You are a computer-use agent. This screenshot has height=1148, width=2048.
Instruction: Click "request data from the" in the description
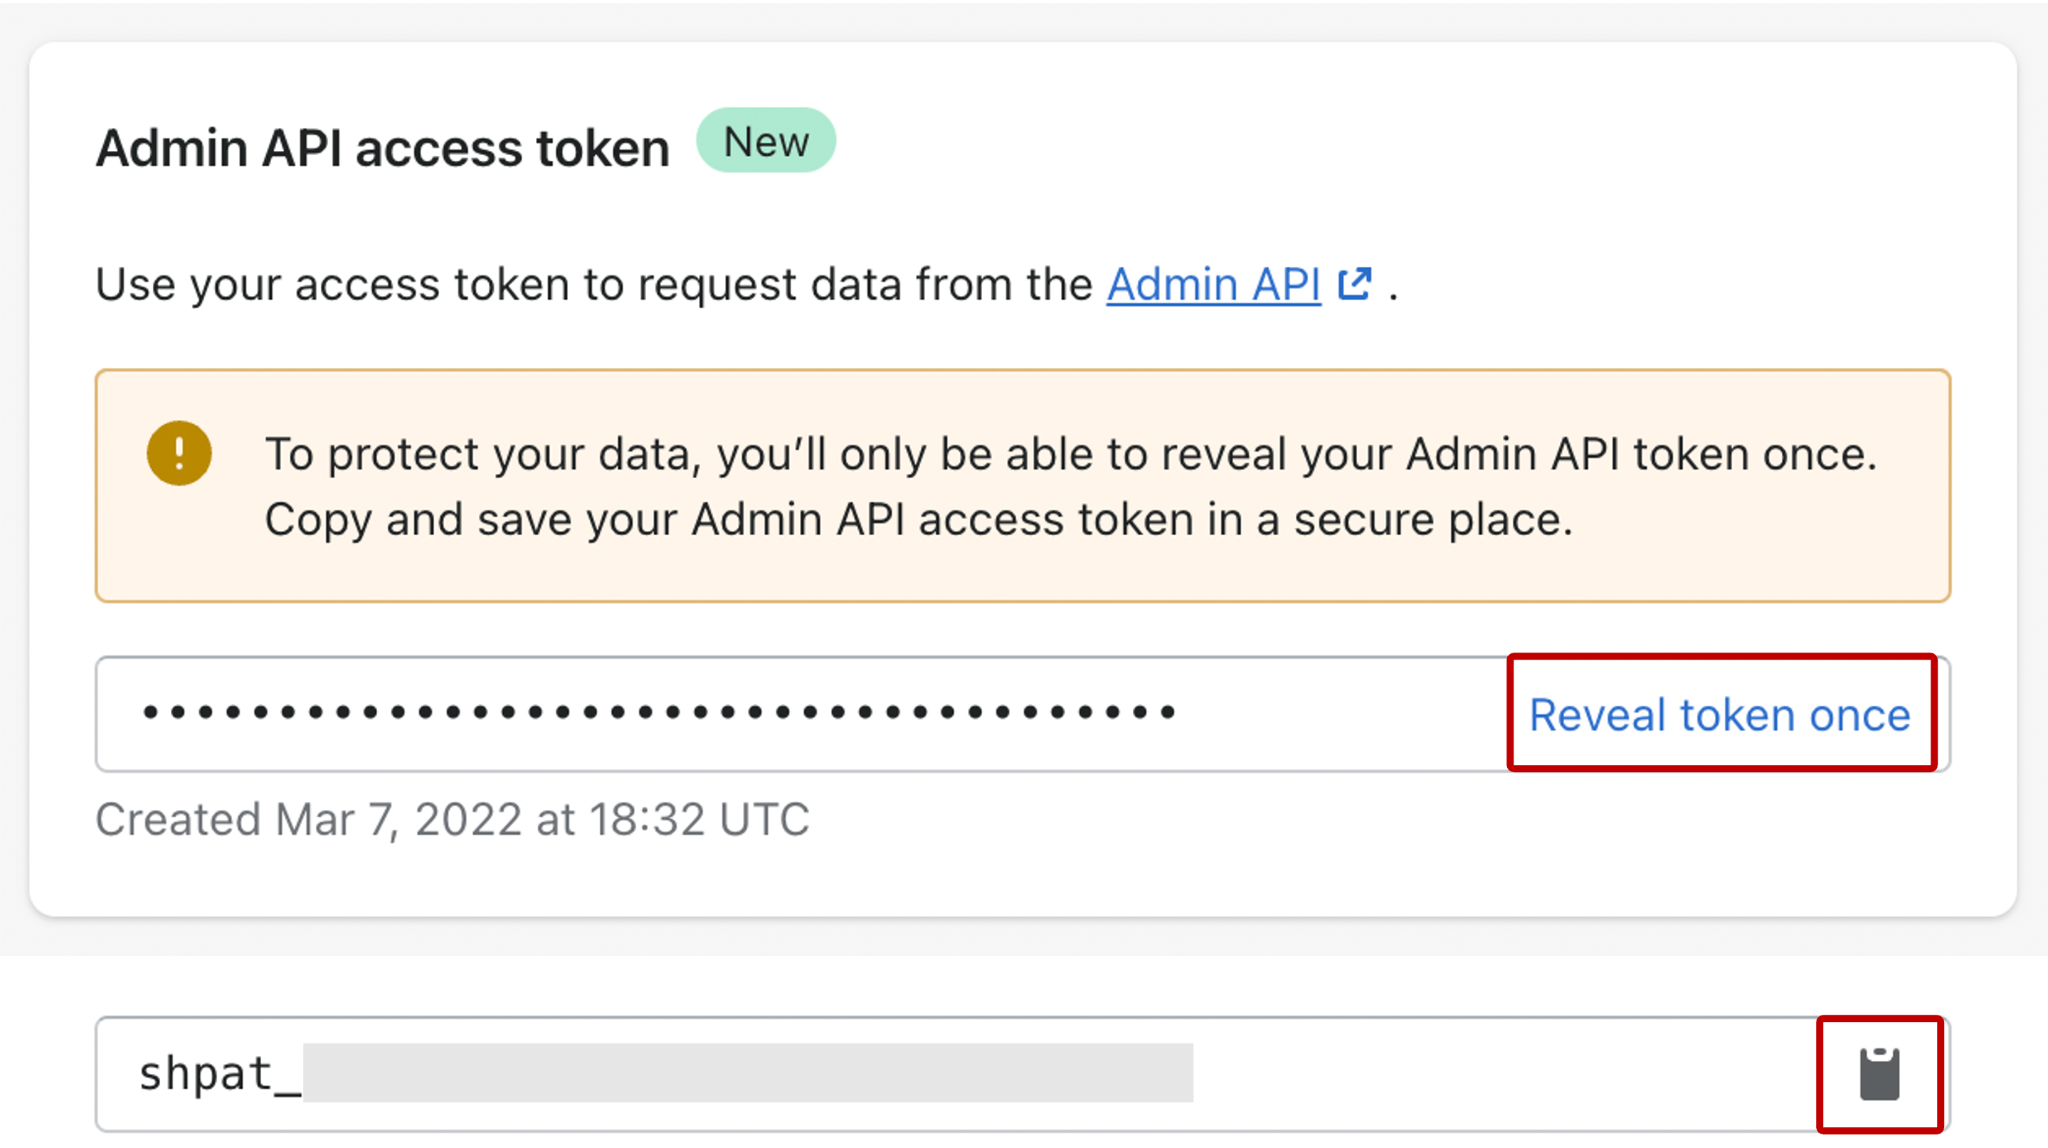click(865, 285)
